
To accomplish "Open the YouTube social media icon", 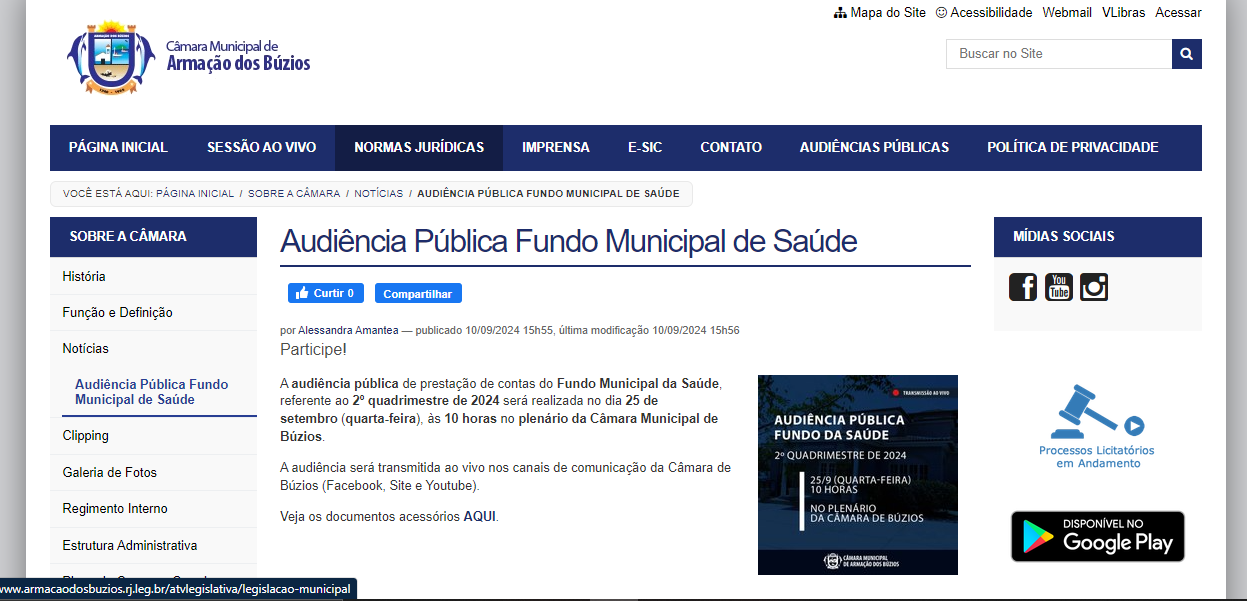I will 1058,287.
